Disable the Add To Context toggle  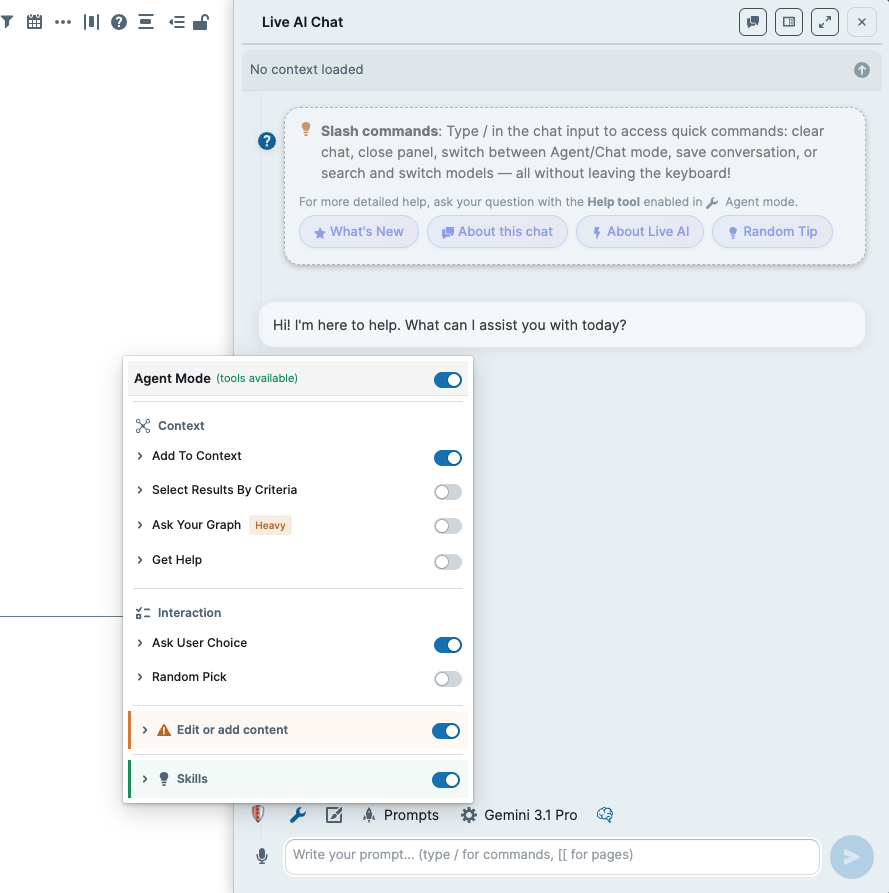(448, 458)
